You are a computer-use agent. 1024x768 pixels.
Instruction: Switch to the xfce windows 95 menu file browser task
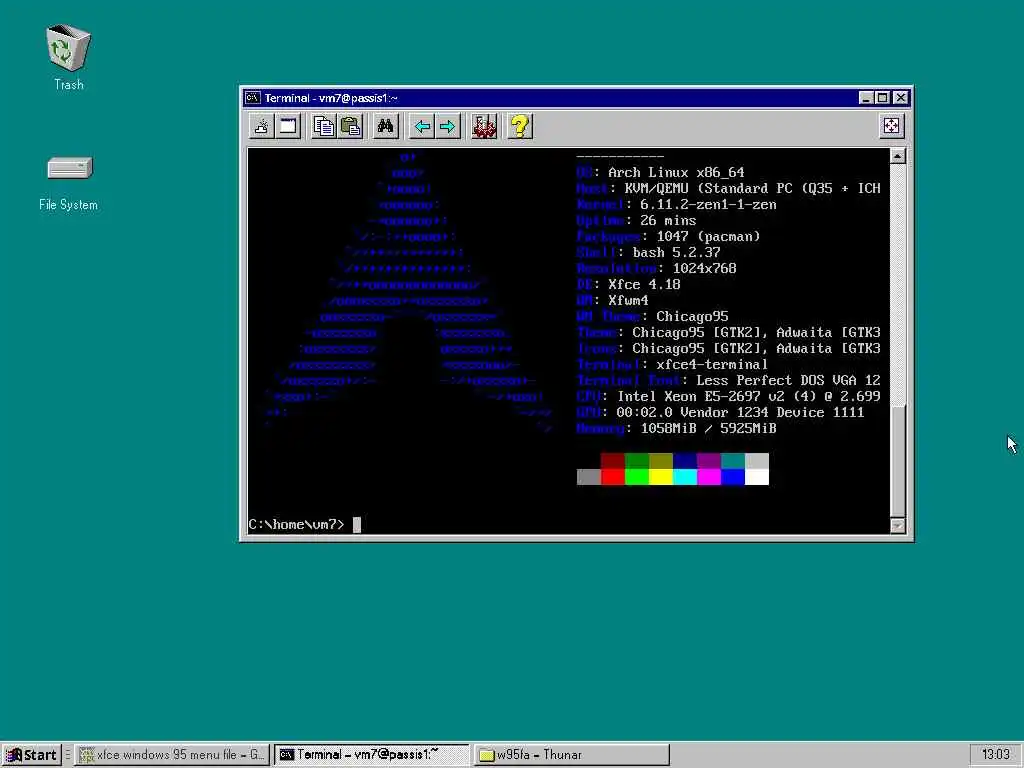(x=172, y=755)
